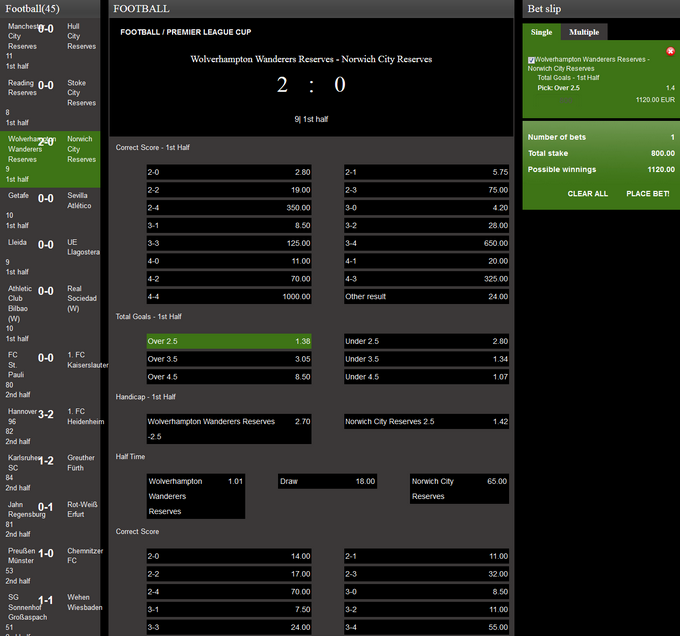Open Hannover 96 vs Heidenheim match
680x636 pixels.
pyautogui.click(x=50, y=426)
